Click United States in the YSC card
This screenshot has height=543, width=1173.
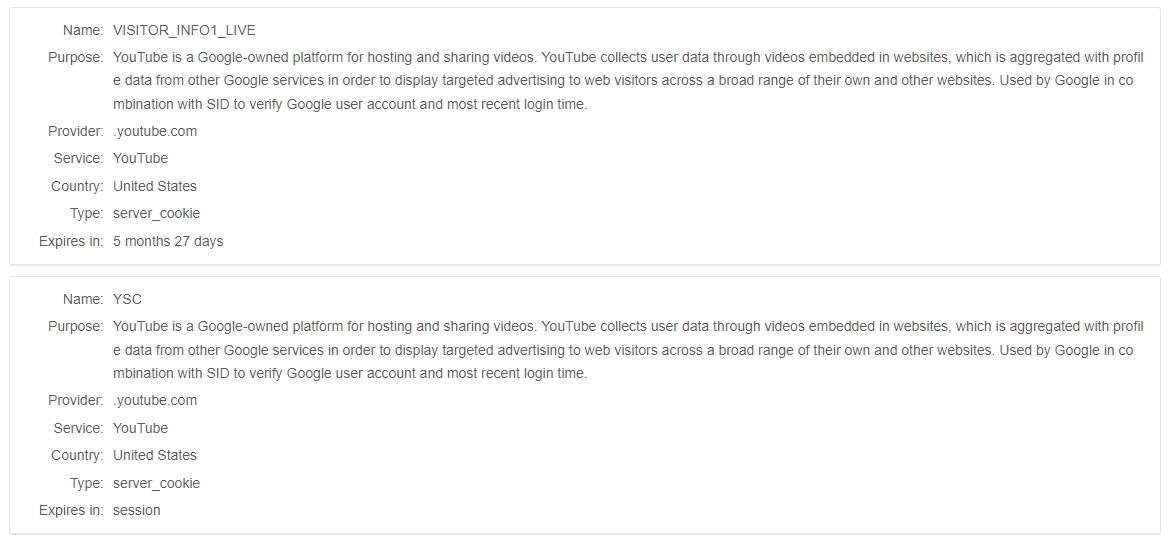tap(155, 455)
